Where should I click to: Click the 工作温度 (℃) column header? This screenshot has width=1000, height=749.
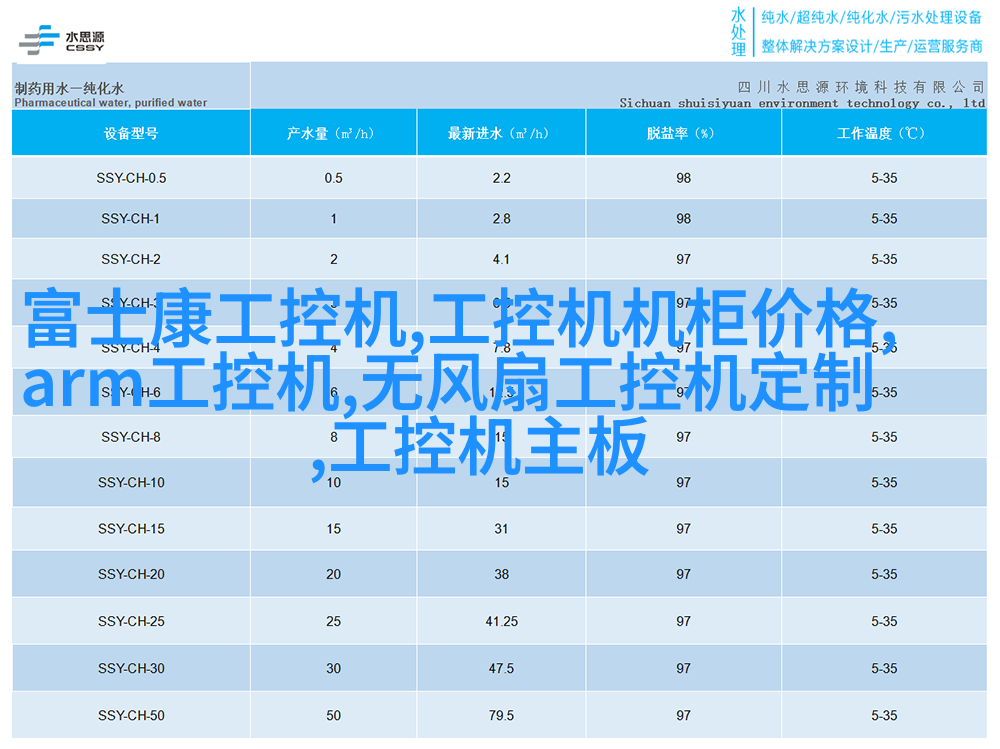click(x=884, y=133)
